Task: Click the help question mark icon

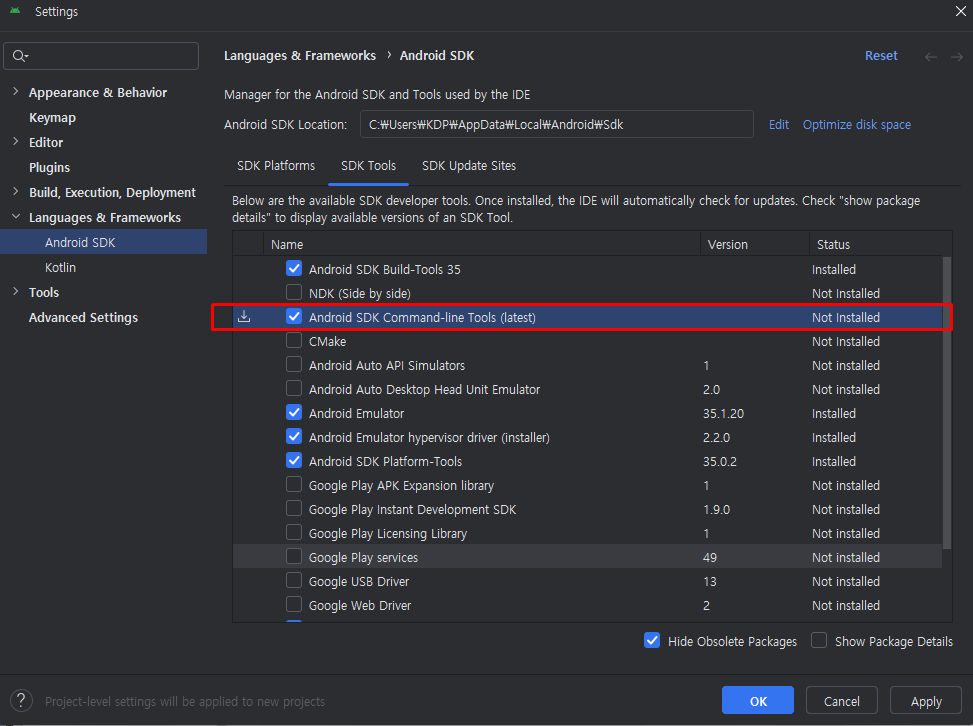Action: click(x=21, y=701)
